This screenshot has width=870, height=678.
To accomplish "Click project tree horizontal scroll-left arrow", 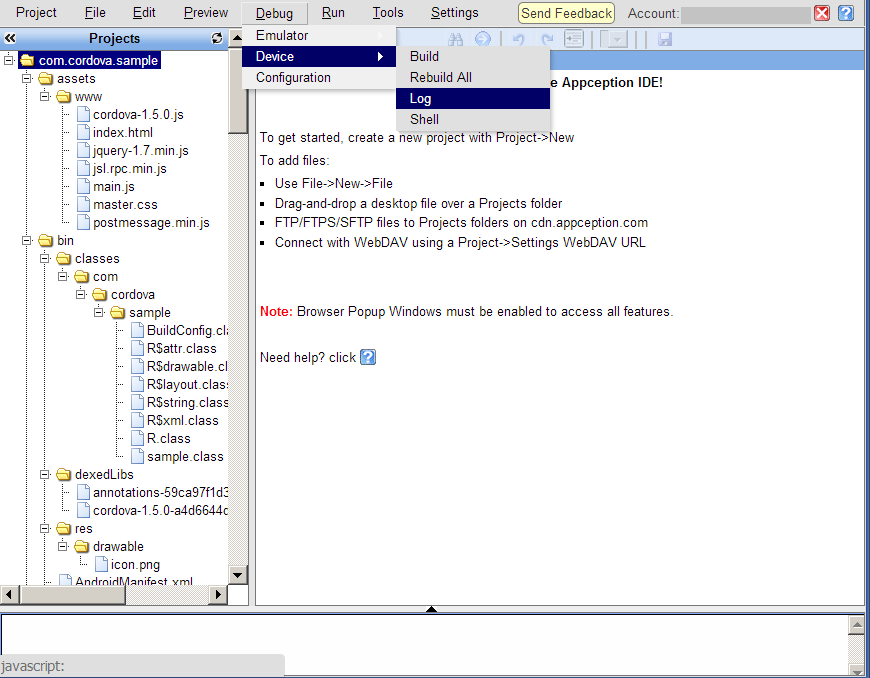I will 9,594.
